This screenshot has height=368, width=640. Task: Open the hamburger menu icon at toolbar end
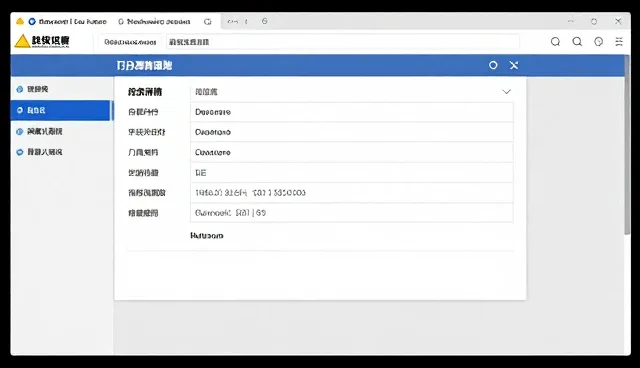coord(619,42)
